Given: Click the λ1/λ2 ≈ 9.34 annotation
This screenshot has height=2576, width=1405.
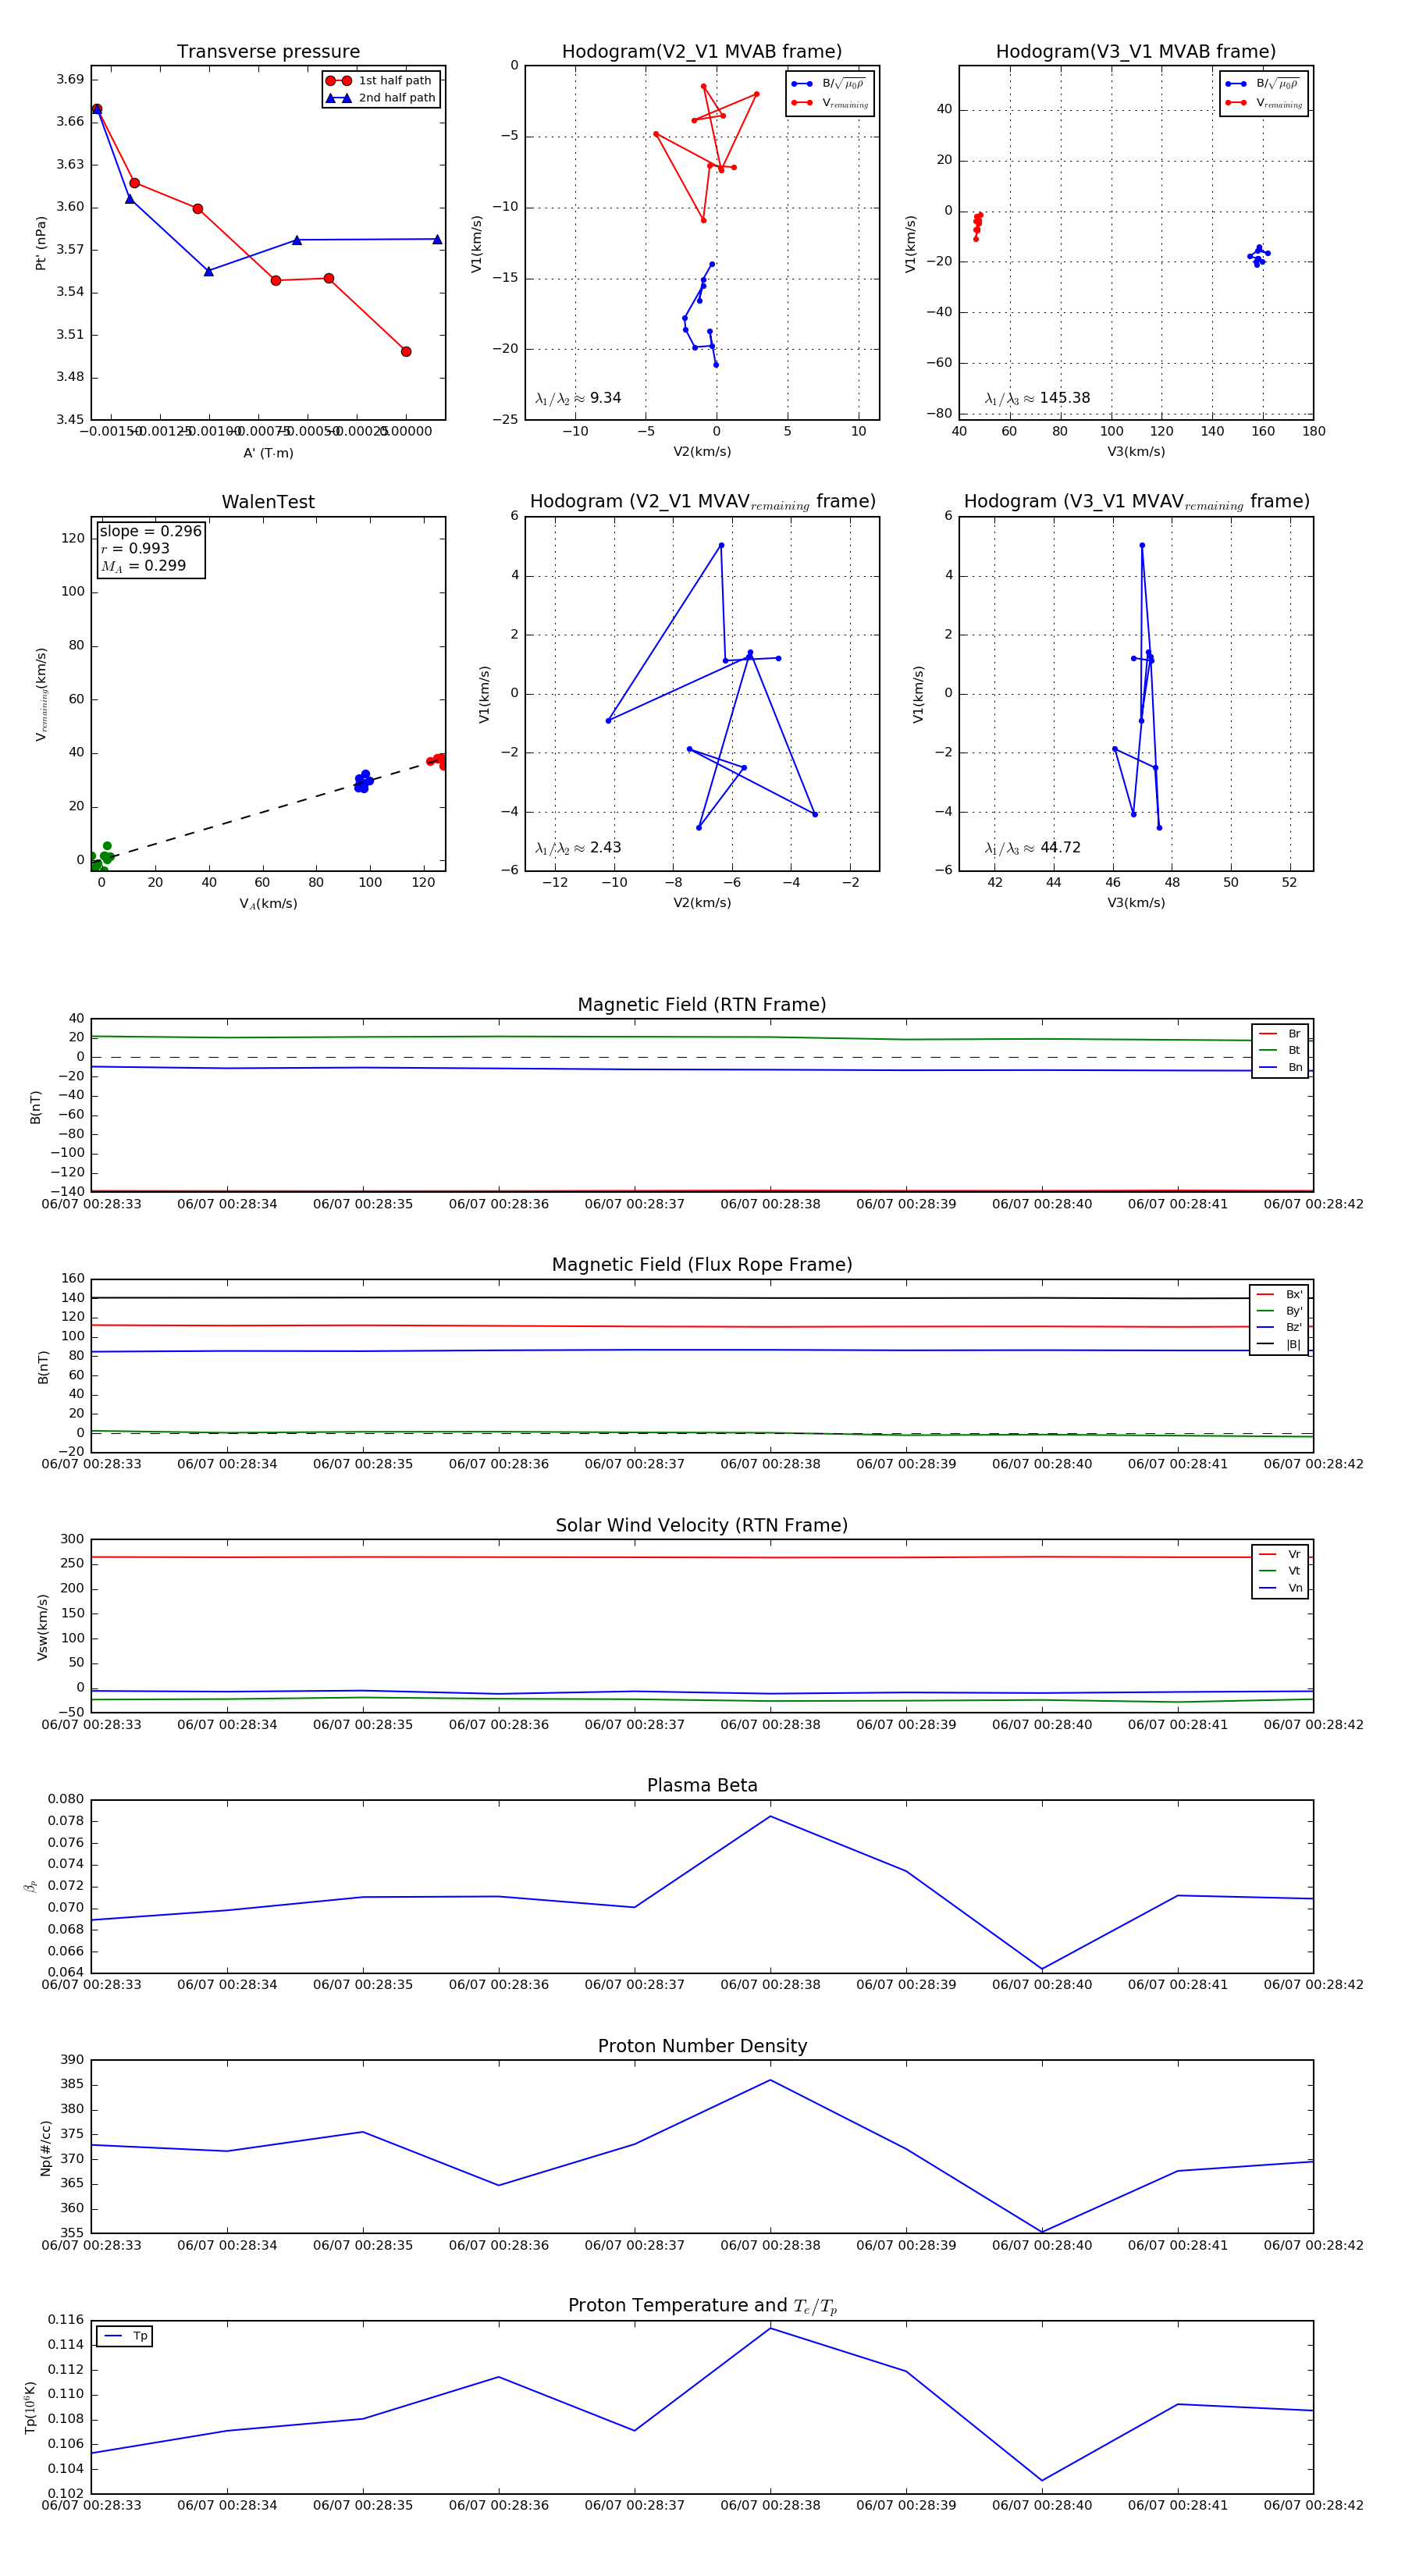Looking at the screenshot, I should [578, 398].
